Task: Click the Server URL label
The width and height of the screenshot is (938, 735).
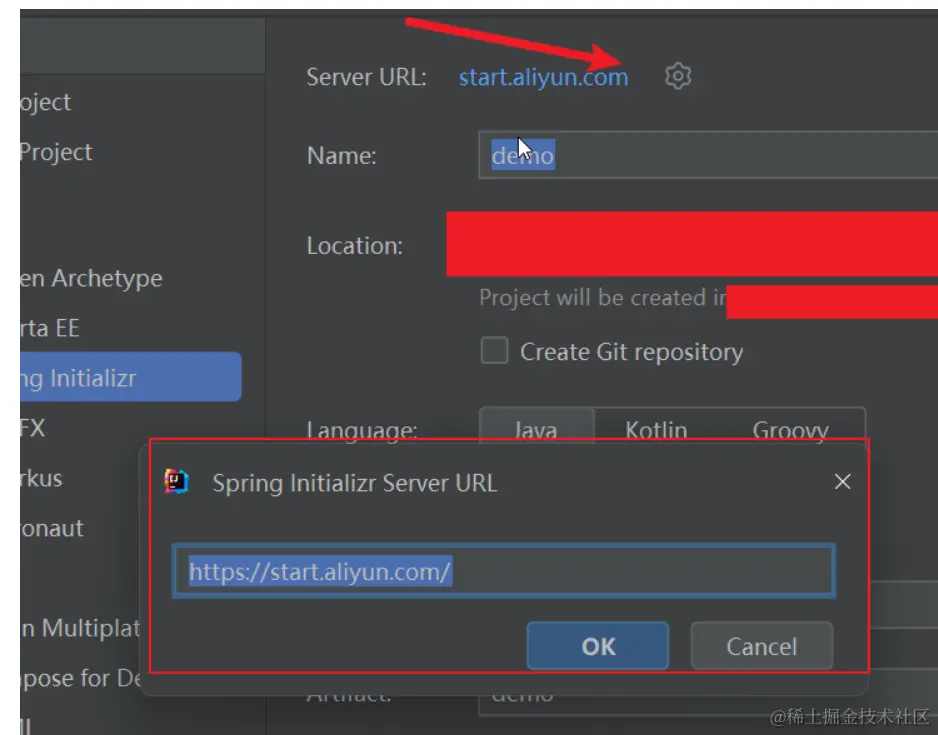Action: [x=367, y=77]
